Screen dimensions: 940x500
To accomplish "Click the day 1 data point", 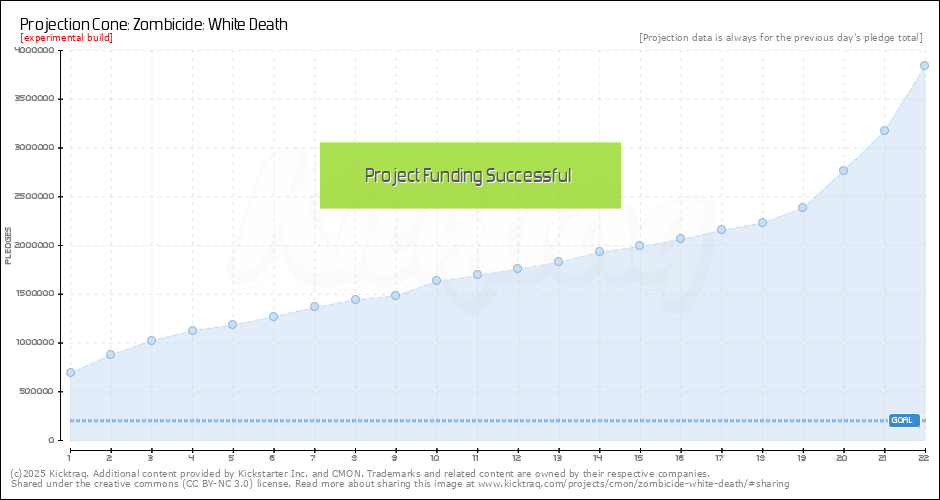I will 70,372.
